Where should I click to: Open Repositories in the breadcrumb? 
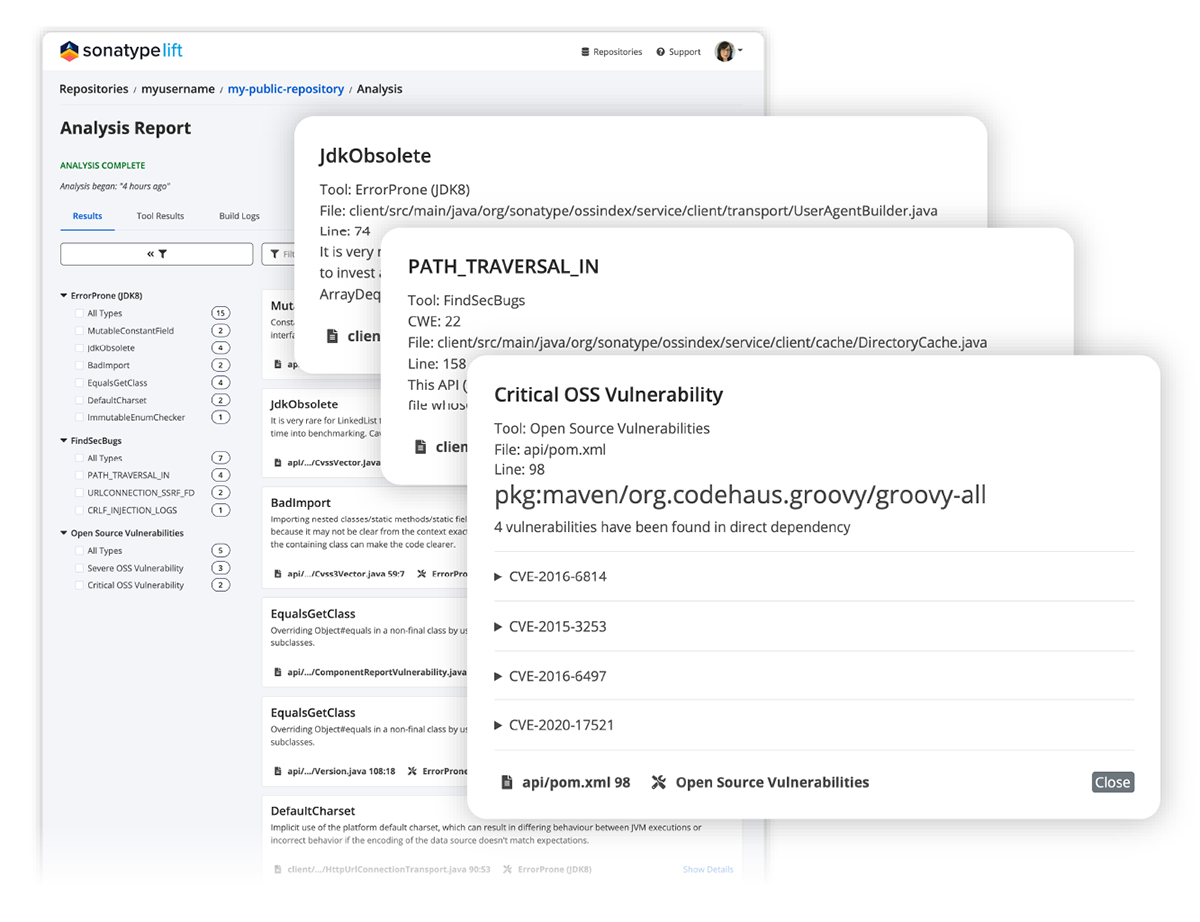click(x=94, y=89)
